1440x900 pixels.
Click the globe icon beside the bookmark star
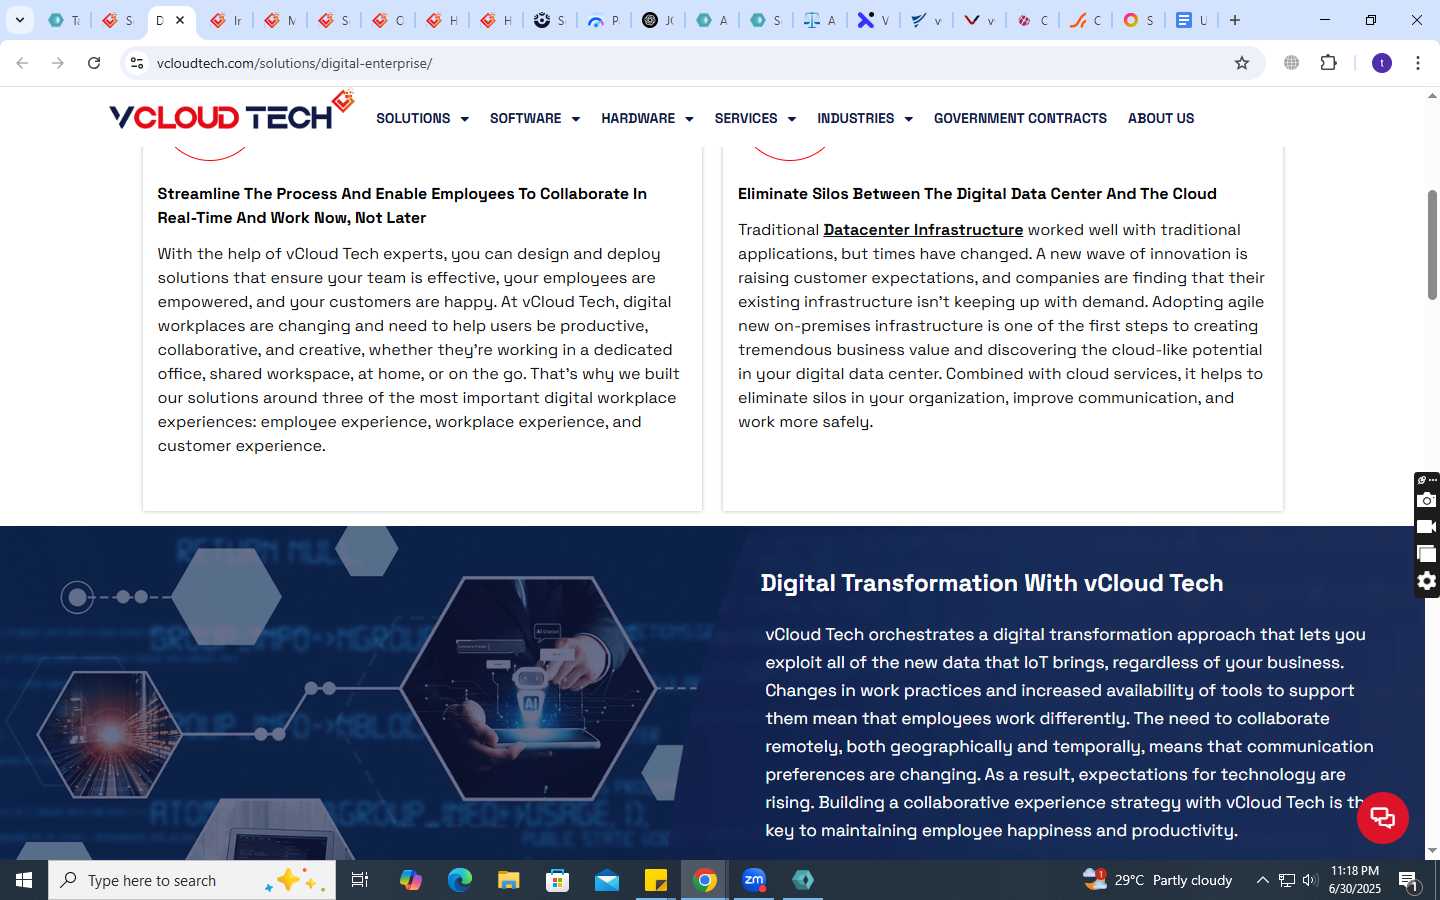tap(1292, 63)
